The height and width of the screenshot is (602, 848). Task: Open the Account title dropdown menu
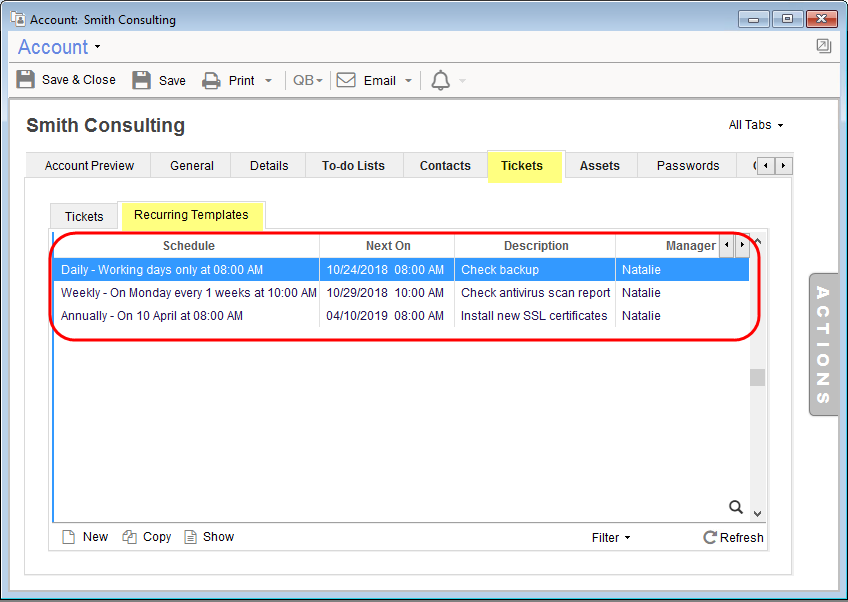60,47
